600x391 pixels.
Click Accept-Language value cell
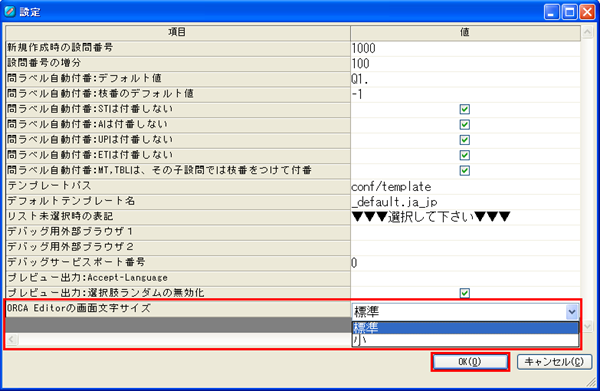tap(465, 278)
